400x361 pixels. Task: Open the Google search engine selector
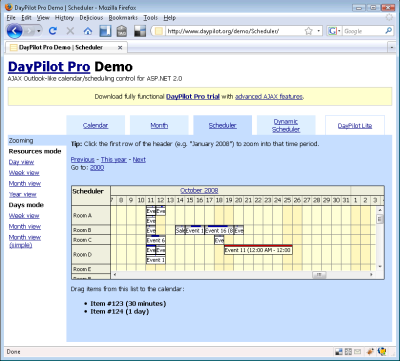point(335,31)
